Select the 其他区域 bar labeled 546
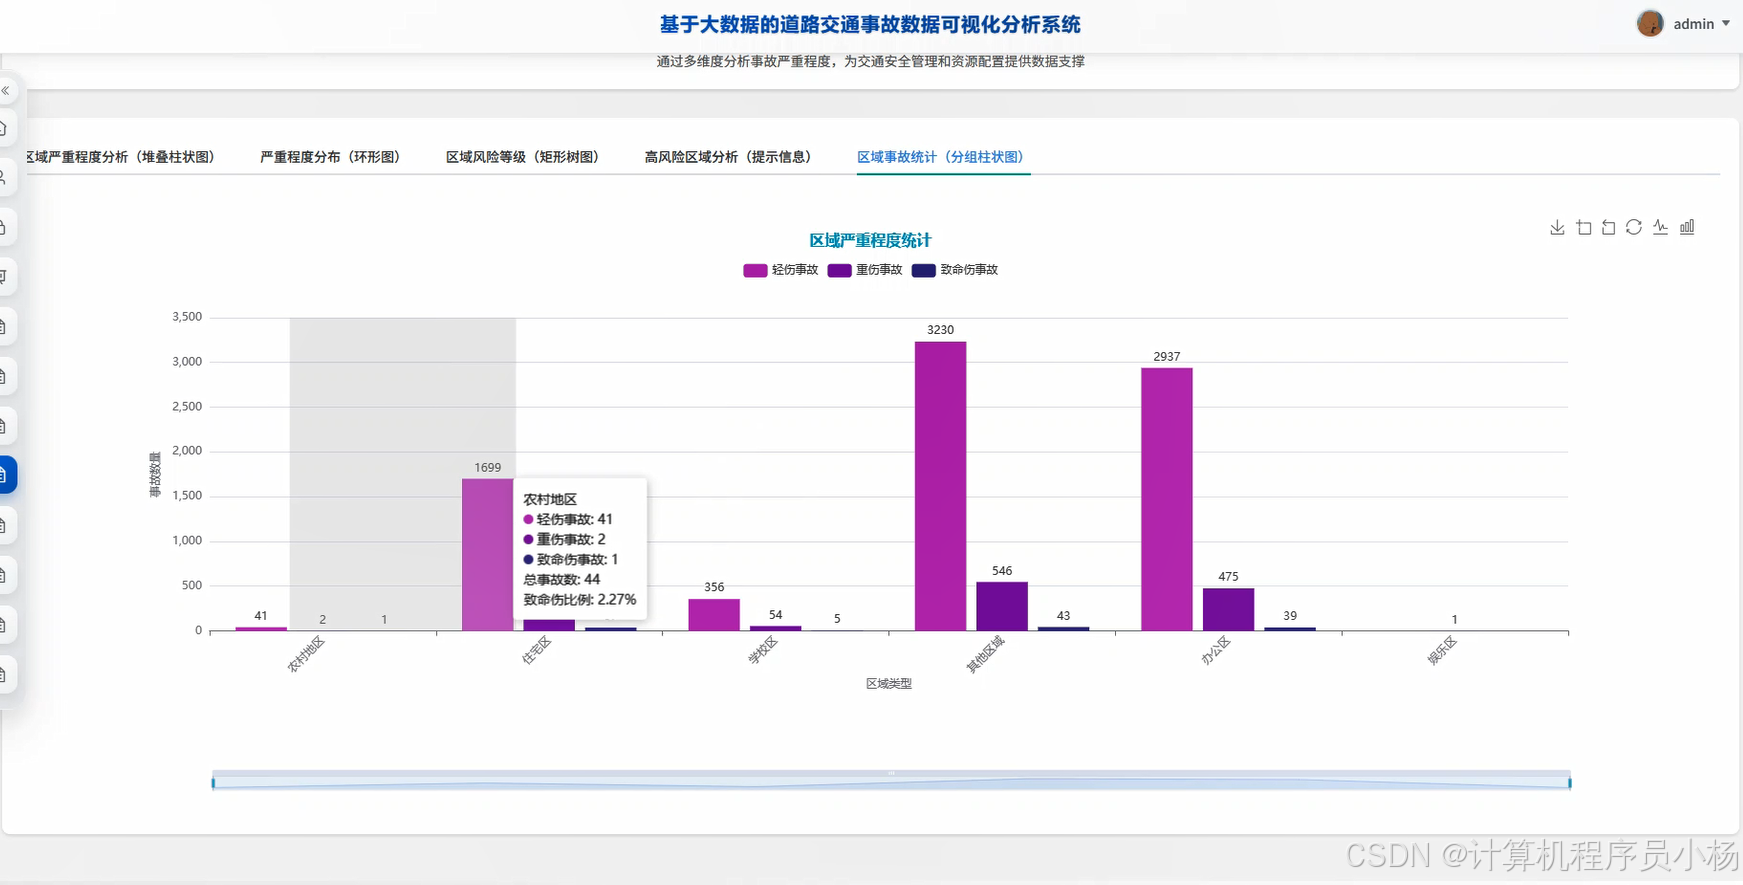Viewport: 1743px width, 885px height. pos(1002,606)
